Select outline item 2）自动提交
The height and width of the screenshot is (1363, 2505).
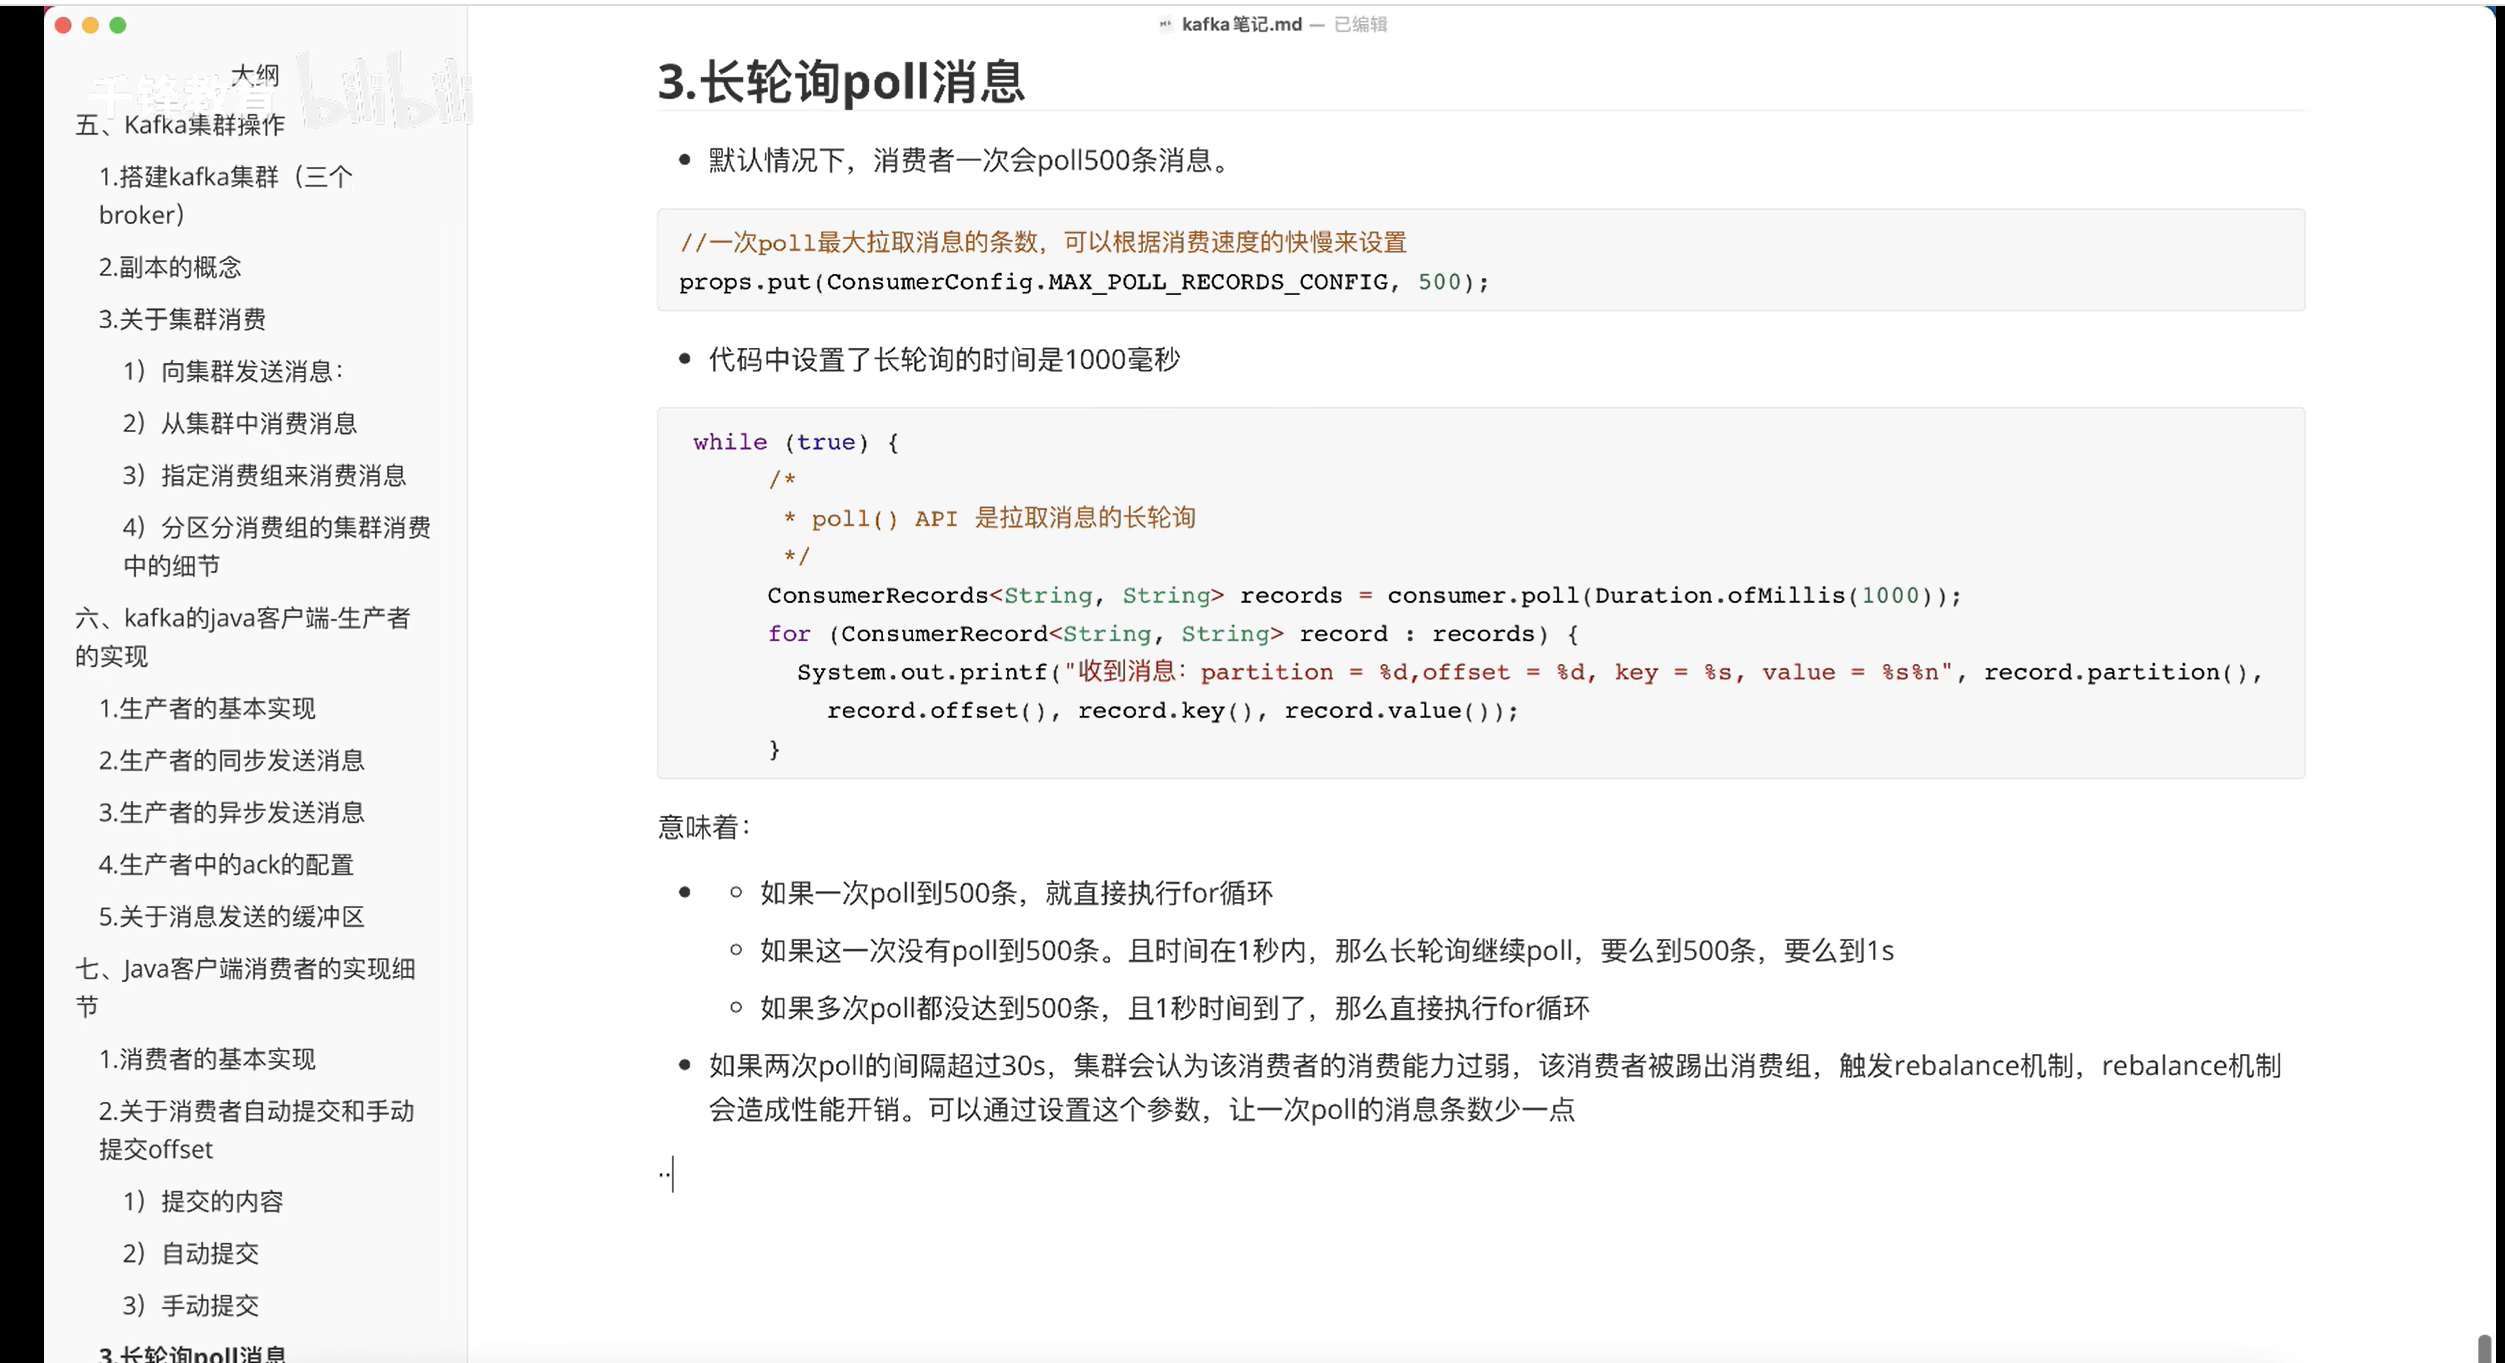coord(190,1253)
